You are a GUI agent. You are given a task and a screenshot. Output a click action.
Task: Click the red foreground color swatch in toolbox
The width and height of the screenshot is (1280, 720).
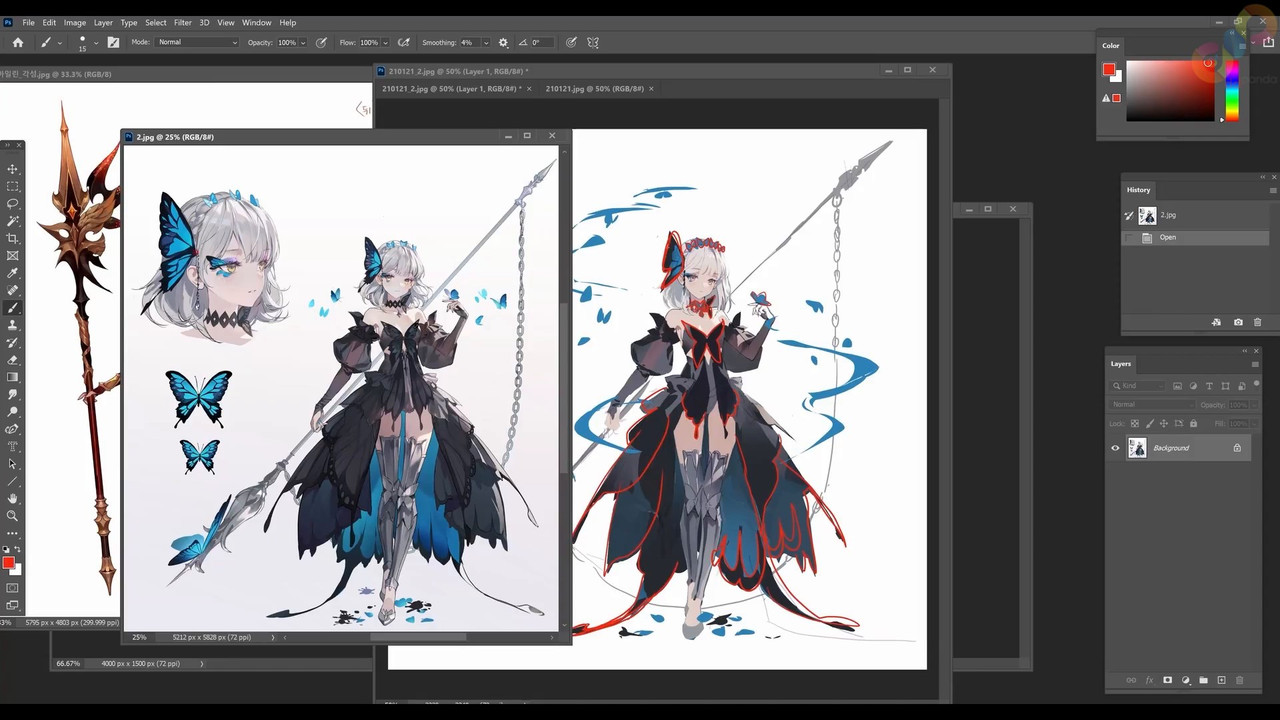[8, 563]
